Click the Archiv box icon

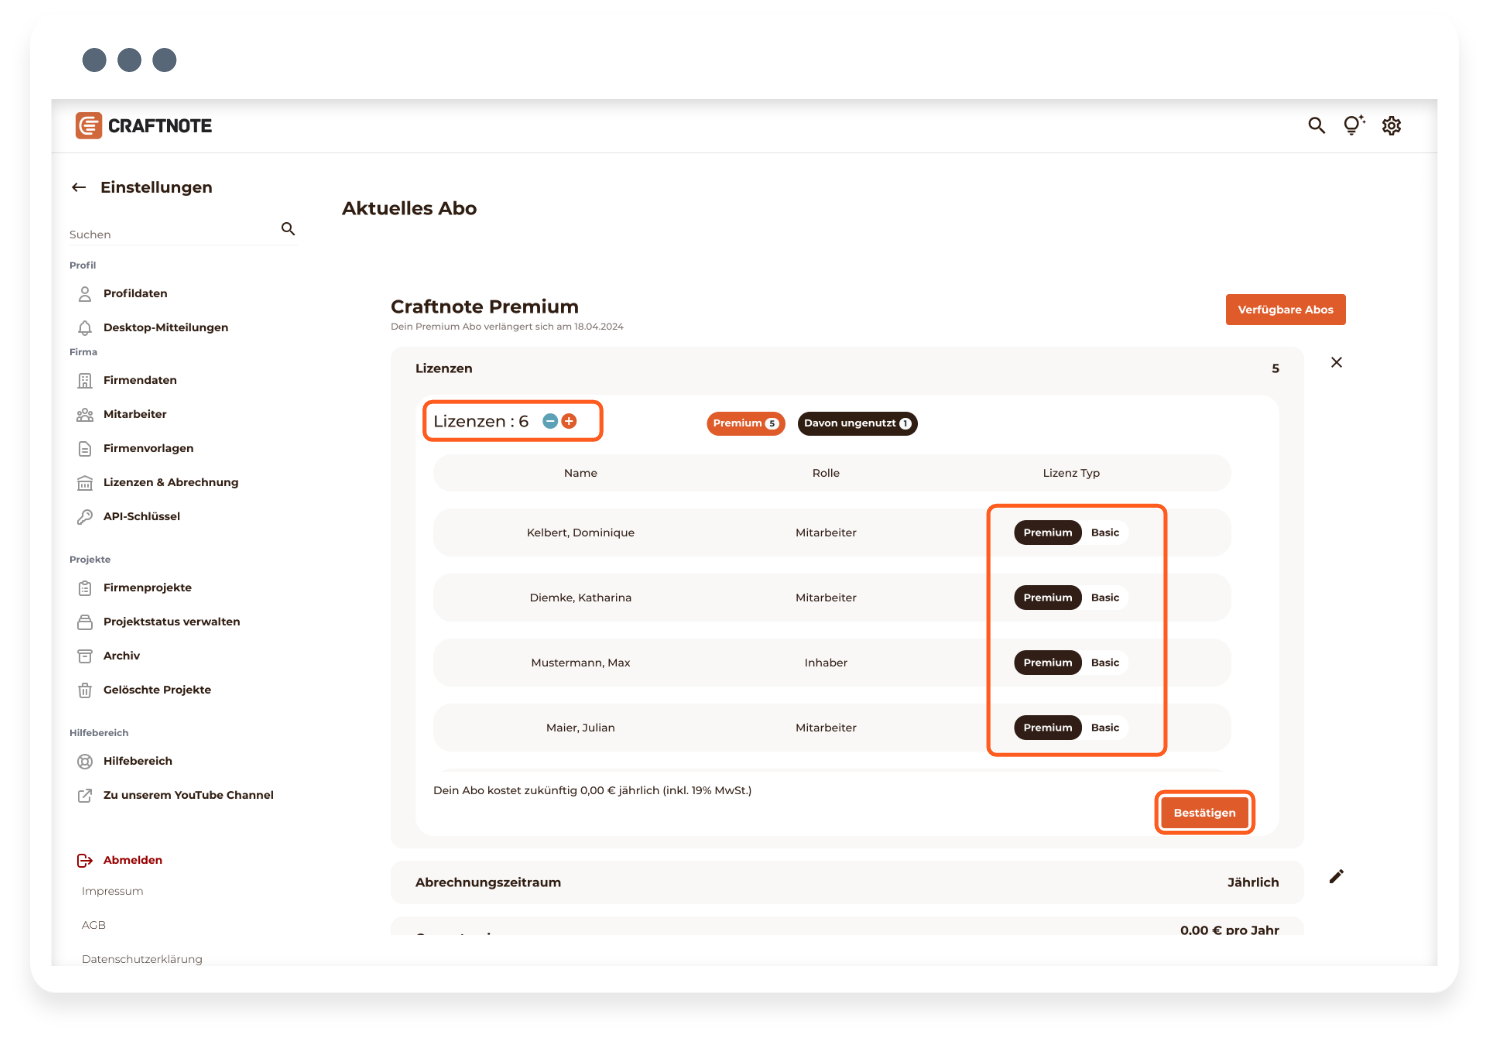click(85, 655)
